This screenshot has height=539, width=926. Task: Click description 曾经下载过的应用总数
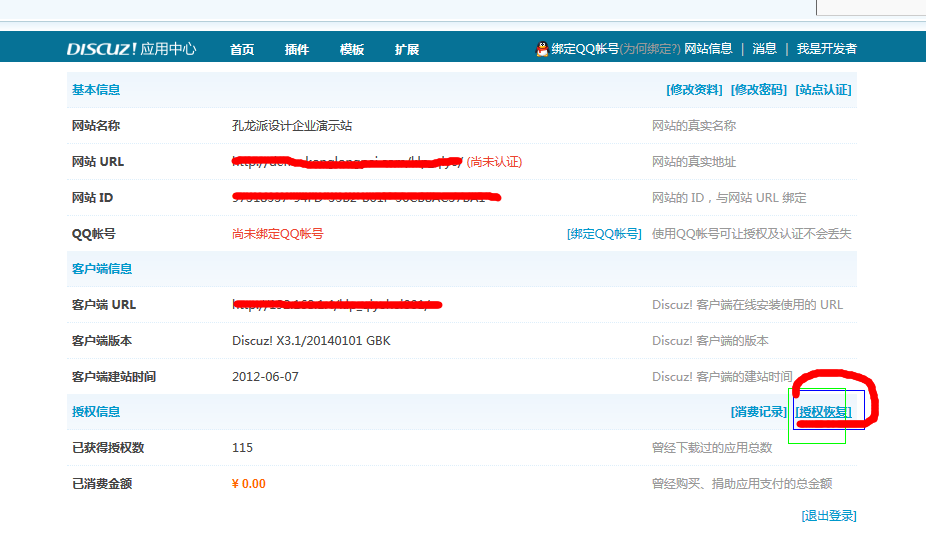pos(712,447)
